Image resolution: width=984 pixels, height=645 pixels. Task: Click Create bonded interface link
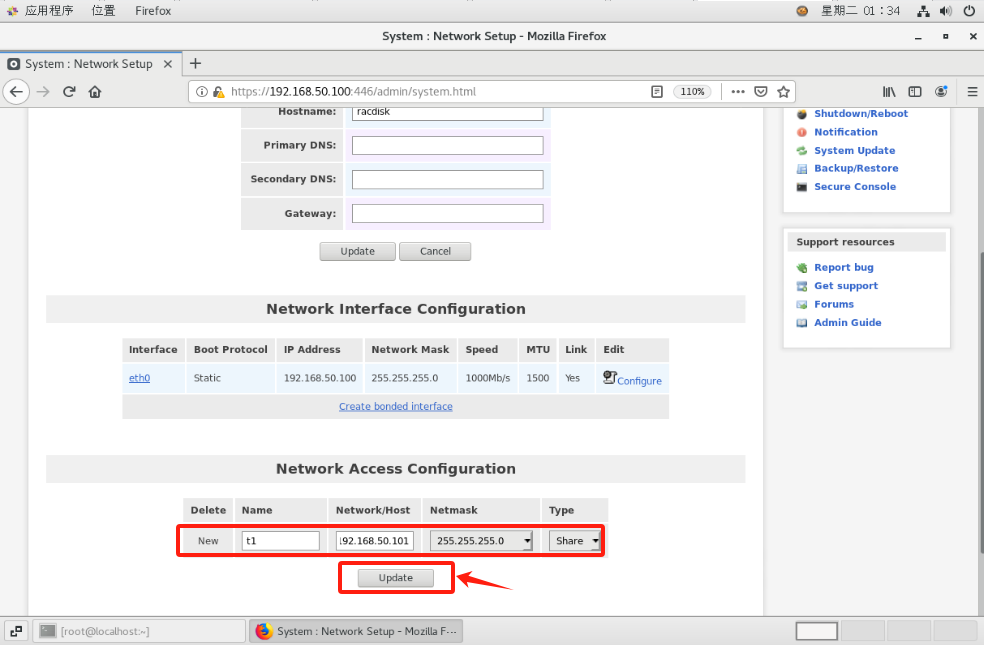pyautogui.click(x=395, y=407)
